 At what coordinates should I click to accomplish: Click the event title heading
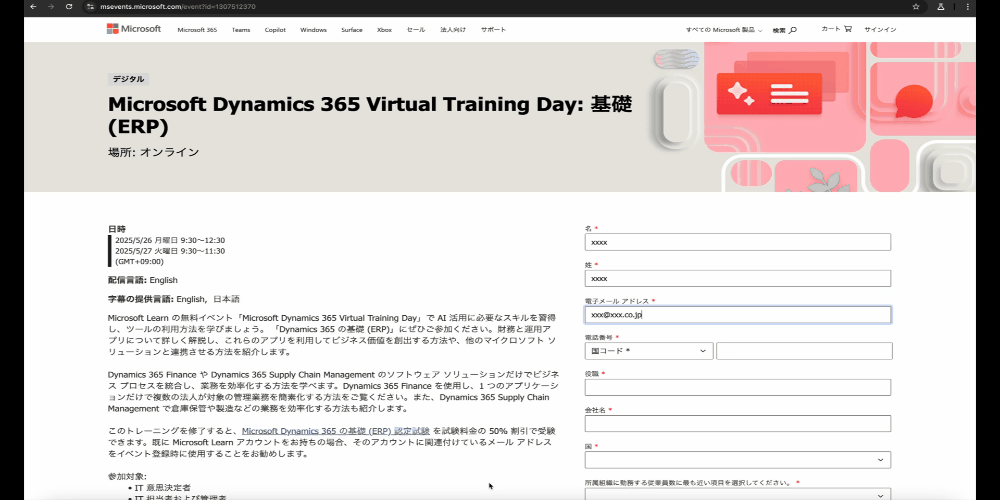[370, 115]
